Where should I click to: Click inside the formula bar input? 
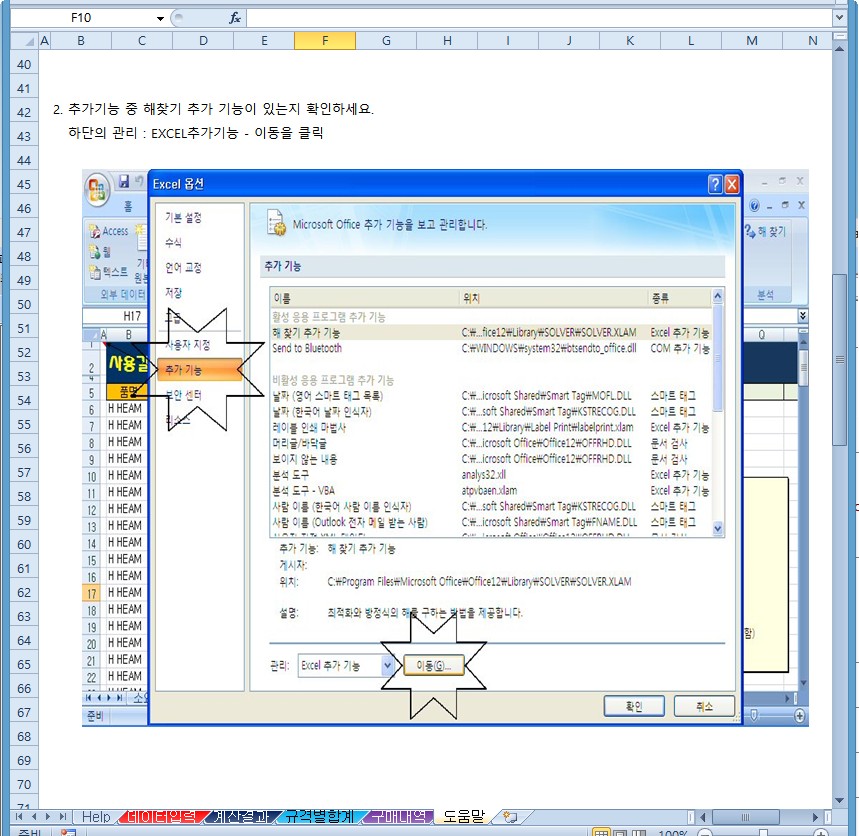540,18
